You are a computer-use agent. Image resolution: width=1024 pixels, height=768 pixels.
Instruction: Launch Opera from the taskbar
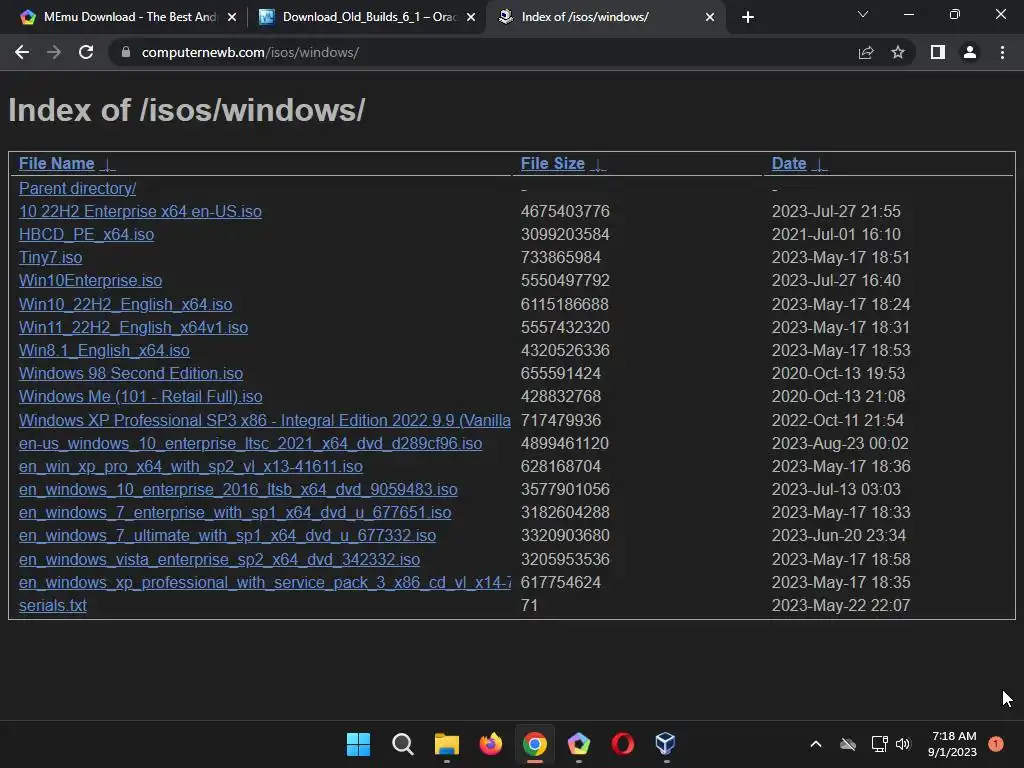click(622, 744)
